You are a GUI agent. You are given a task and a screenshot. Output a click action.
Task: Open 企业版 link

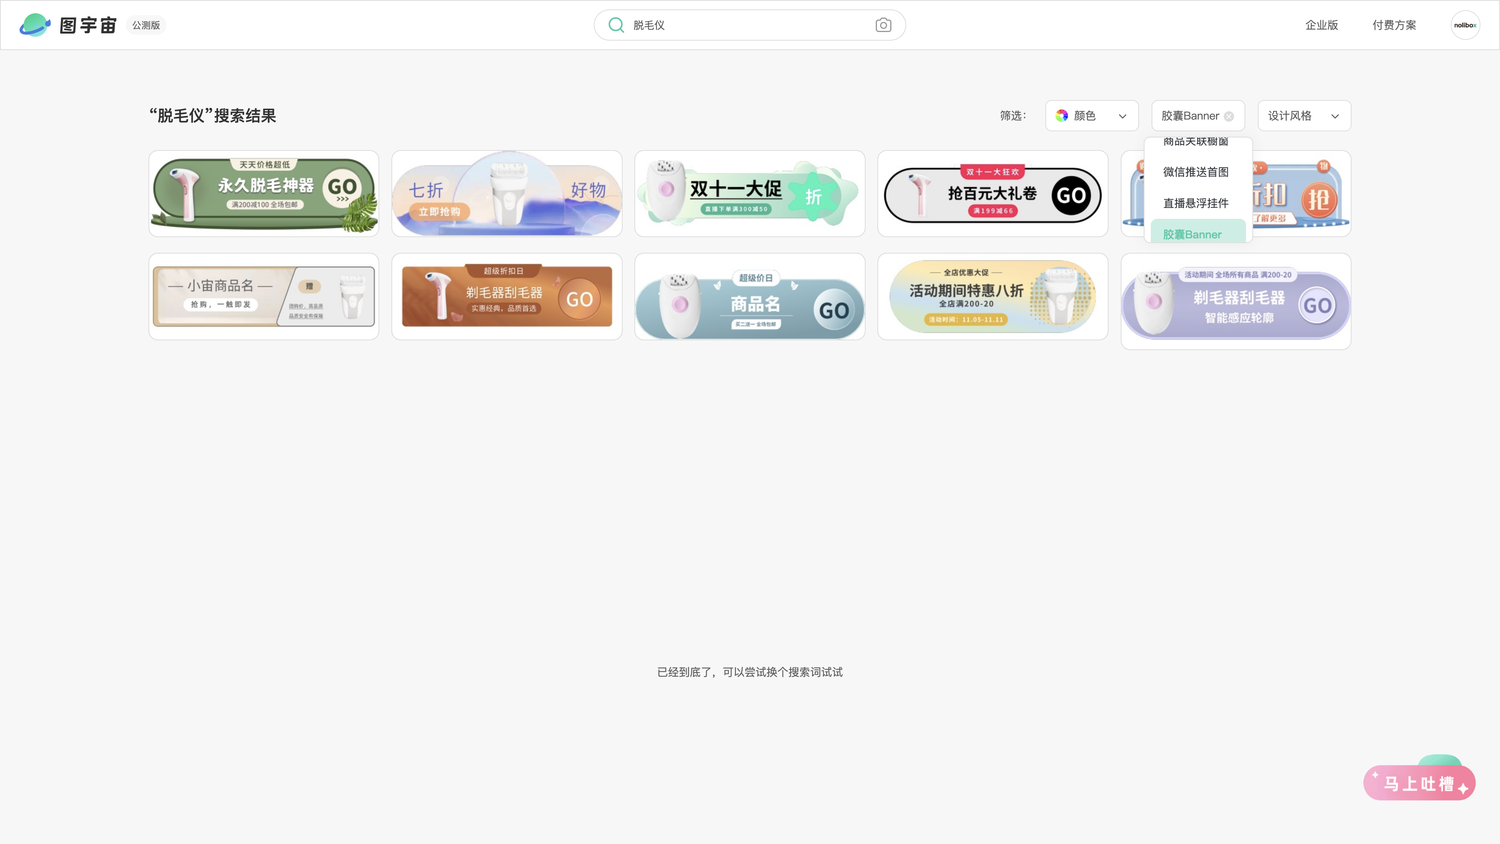click(1321, 25)
